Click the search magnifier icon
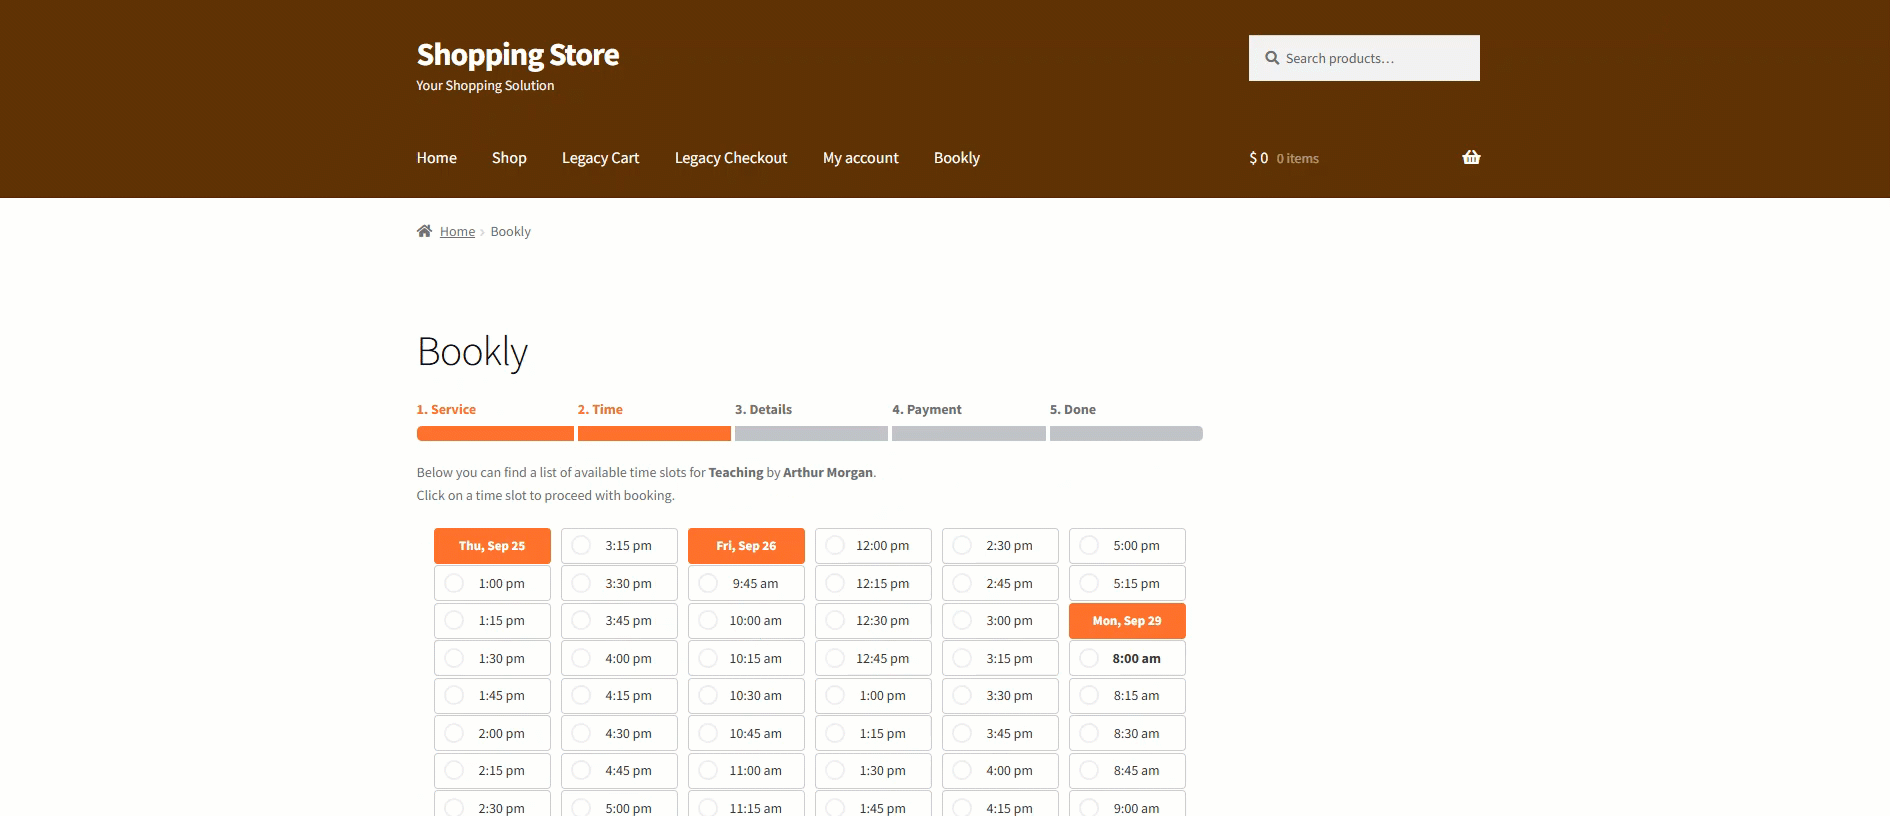 coord(1272,58)
